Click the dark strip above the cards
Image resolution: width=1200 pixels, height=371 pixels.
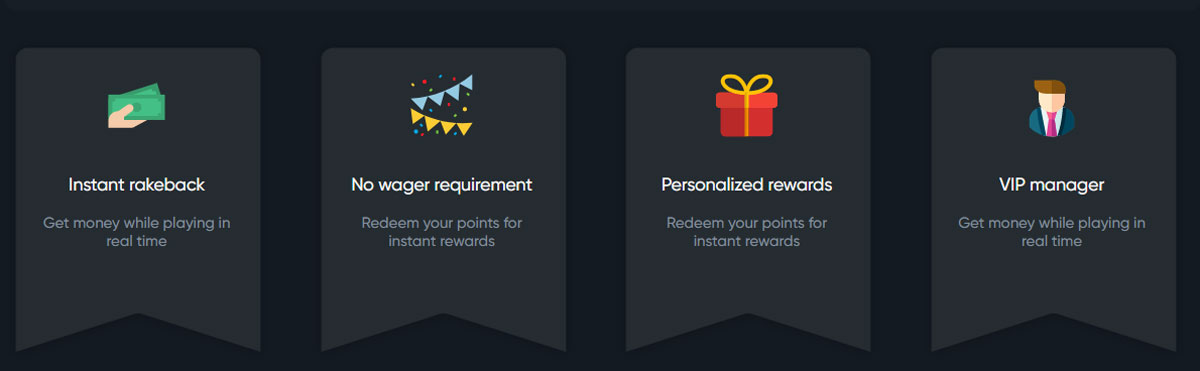tap(600, 5)
